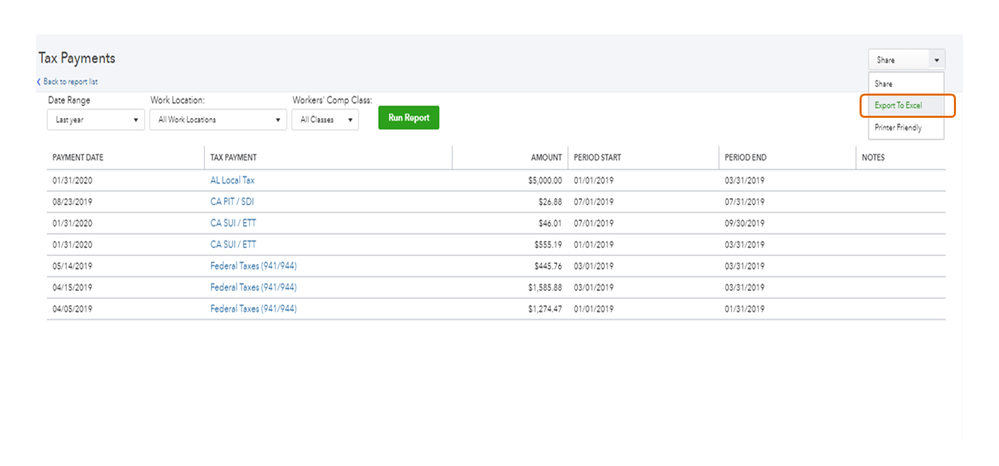
Task: Click the Amount column header
Action: coord(546,158)
